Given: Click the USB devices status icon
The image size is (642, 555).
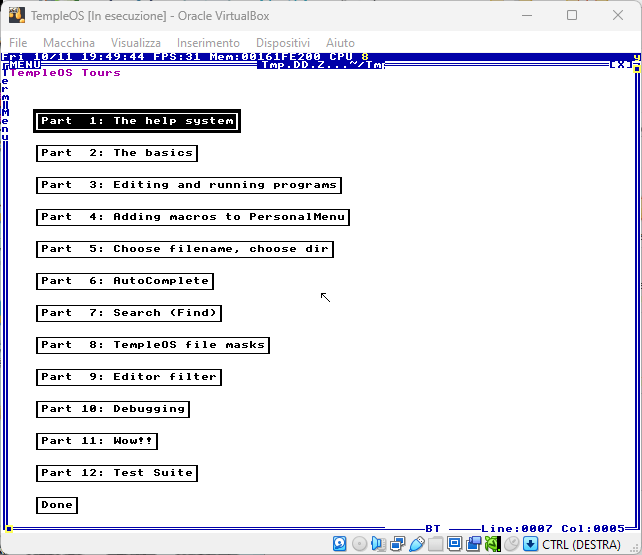Looking at the screenshot, I should (x=416, y=544).
